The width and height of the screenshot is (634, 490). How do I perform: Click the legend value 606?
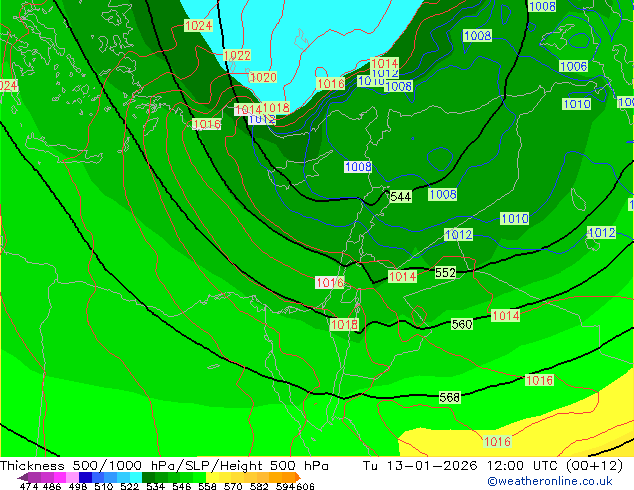click(305, 486)
